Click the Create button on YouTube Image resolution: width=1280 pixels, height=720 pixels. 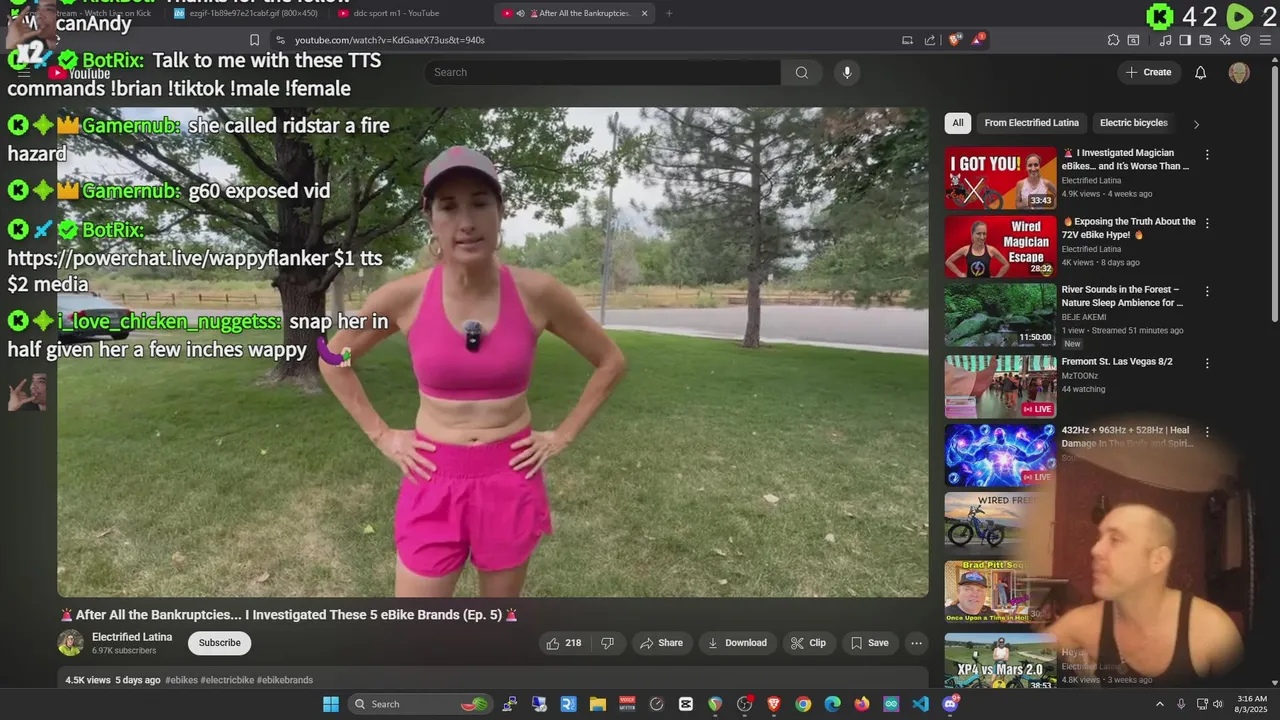[x=1148, y=72]
